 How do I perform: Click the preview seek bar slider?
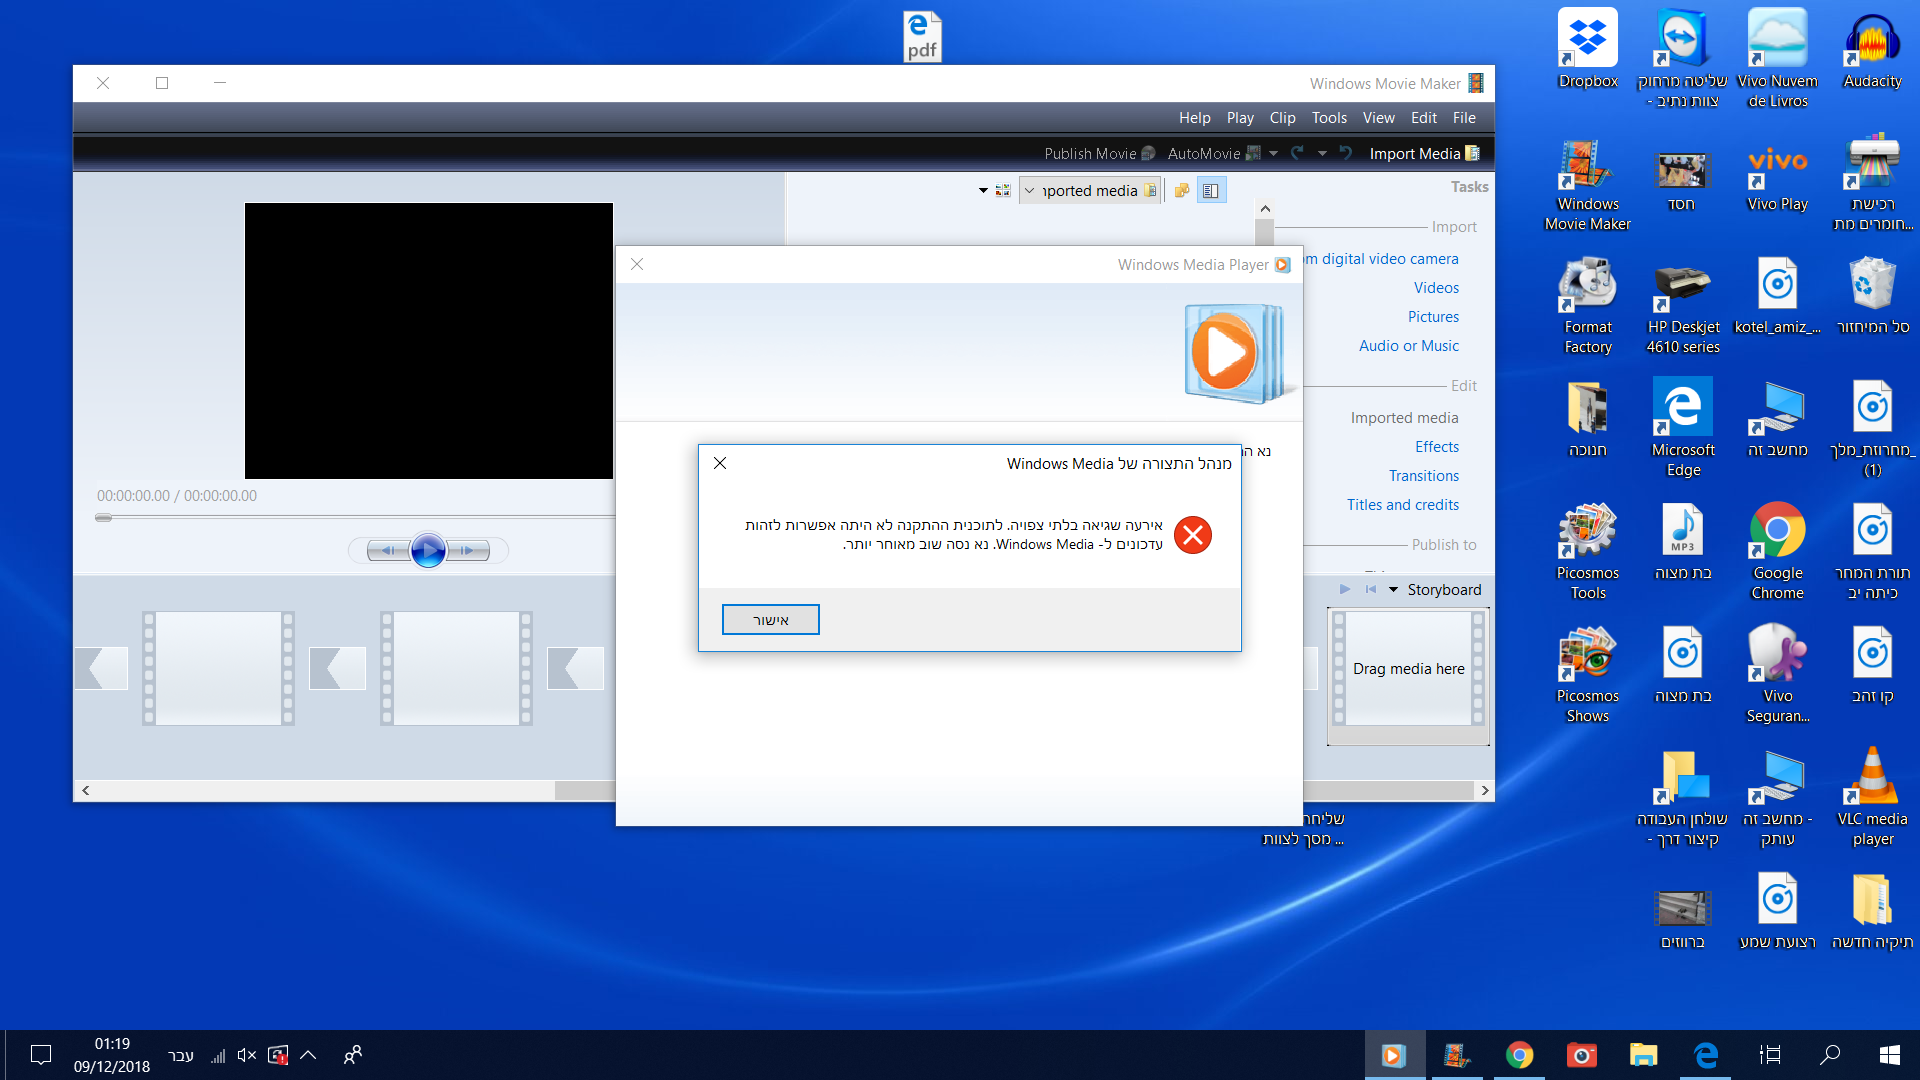click(x=103, y=518)
